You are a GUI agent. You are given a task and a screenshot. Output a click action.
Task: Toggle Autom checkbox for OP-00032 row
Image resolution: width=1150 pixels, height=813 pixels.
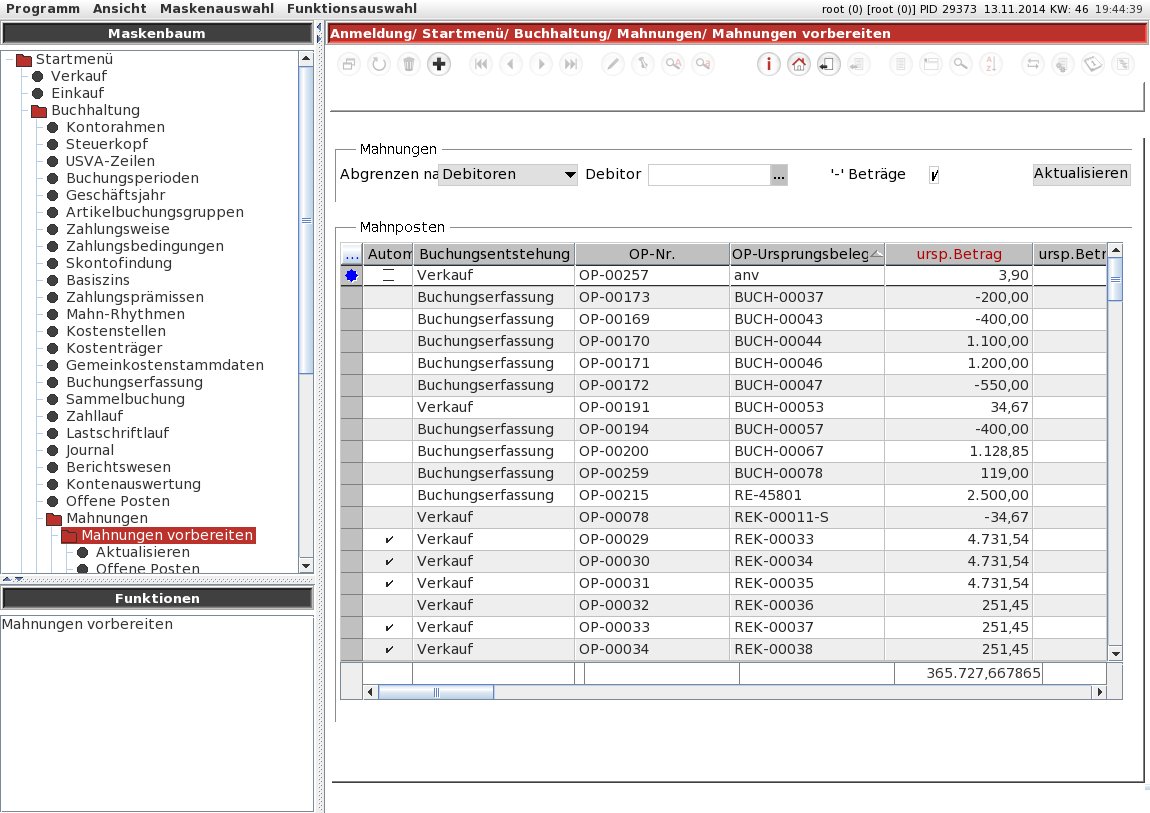(389, 606)
